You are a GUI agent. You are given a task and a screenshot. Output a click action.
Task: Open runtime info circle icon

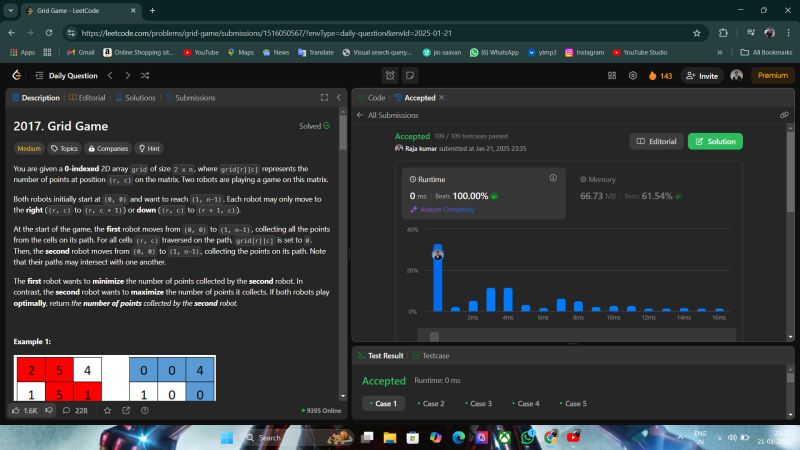point(553,178)
